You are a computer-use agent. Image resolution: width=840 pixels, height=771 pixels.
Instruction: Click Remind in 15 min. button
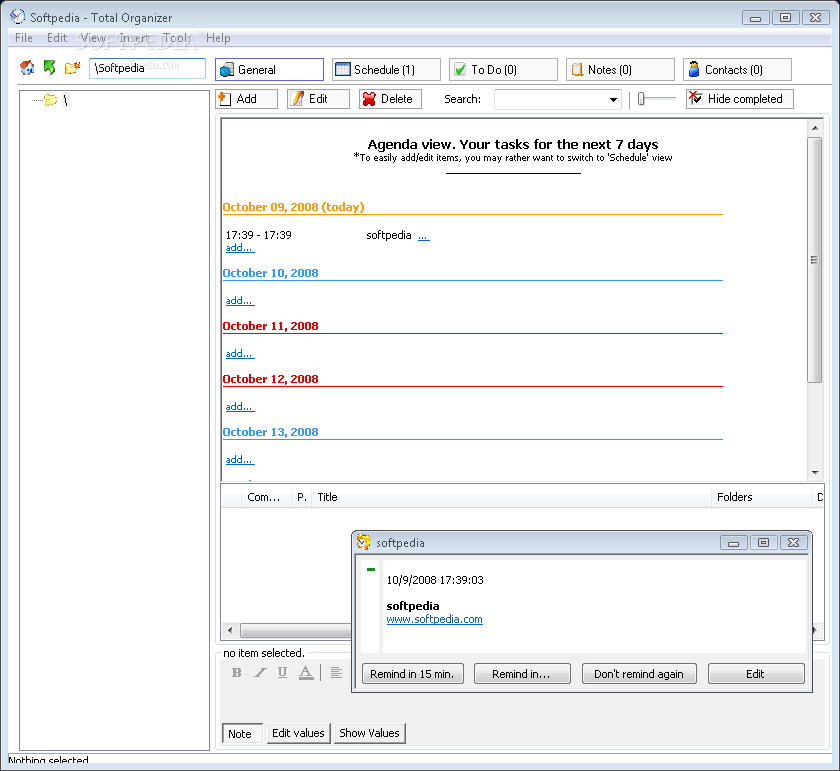[x=412, y=674]
